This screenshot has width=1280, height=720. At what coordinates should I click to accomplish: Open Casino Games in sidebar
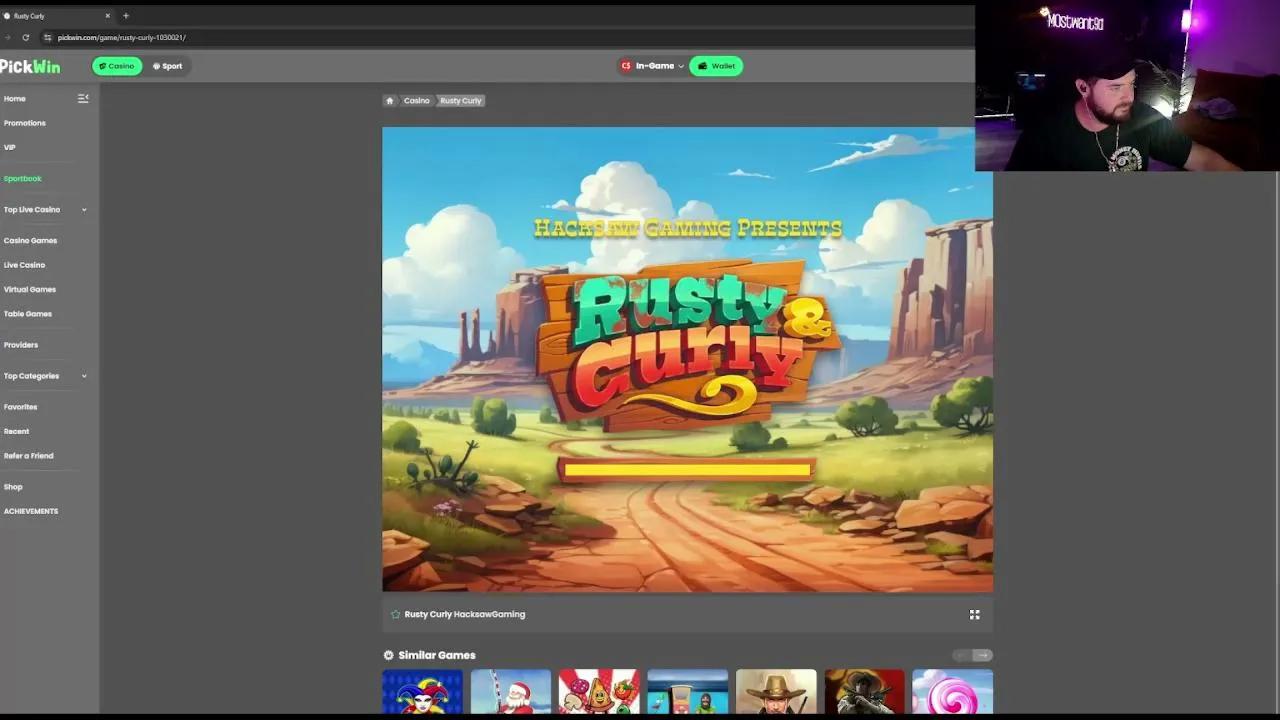(30, 240)
